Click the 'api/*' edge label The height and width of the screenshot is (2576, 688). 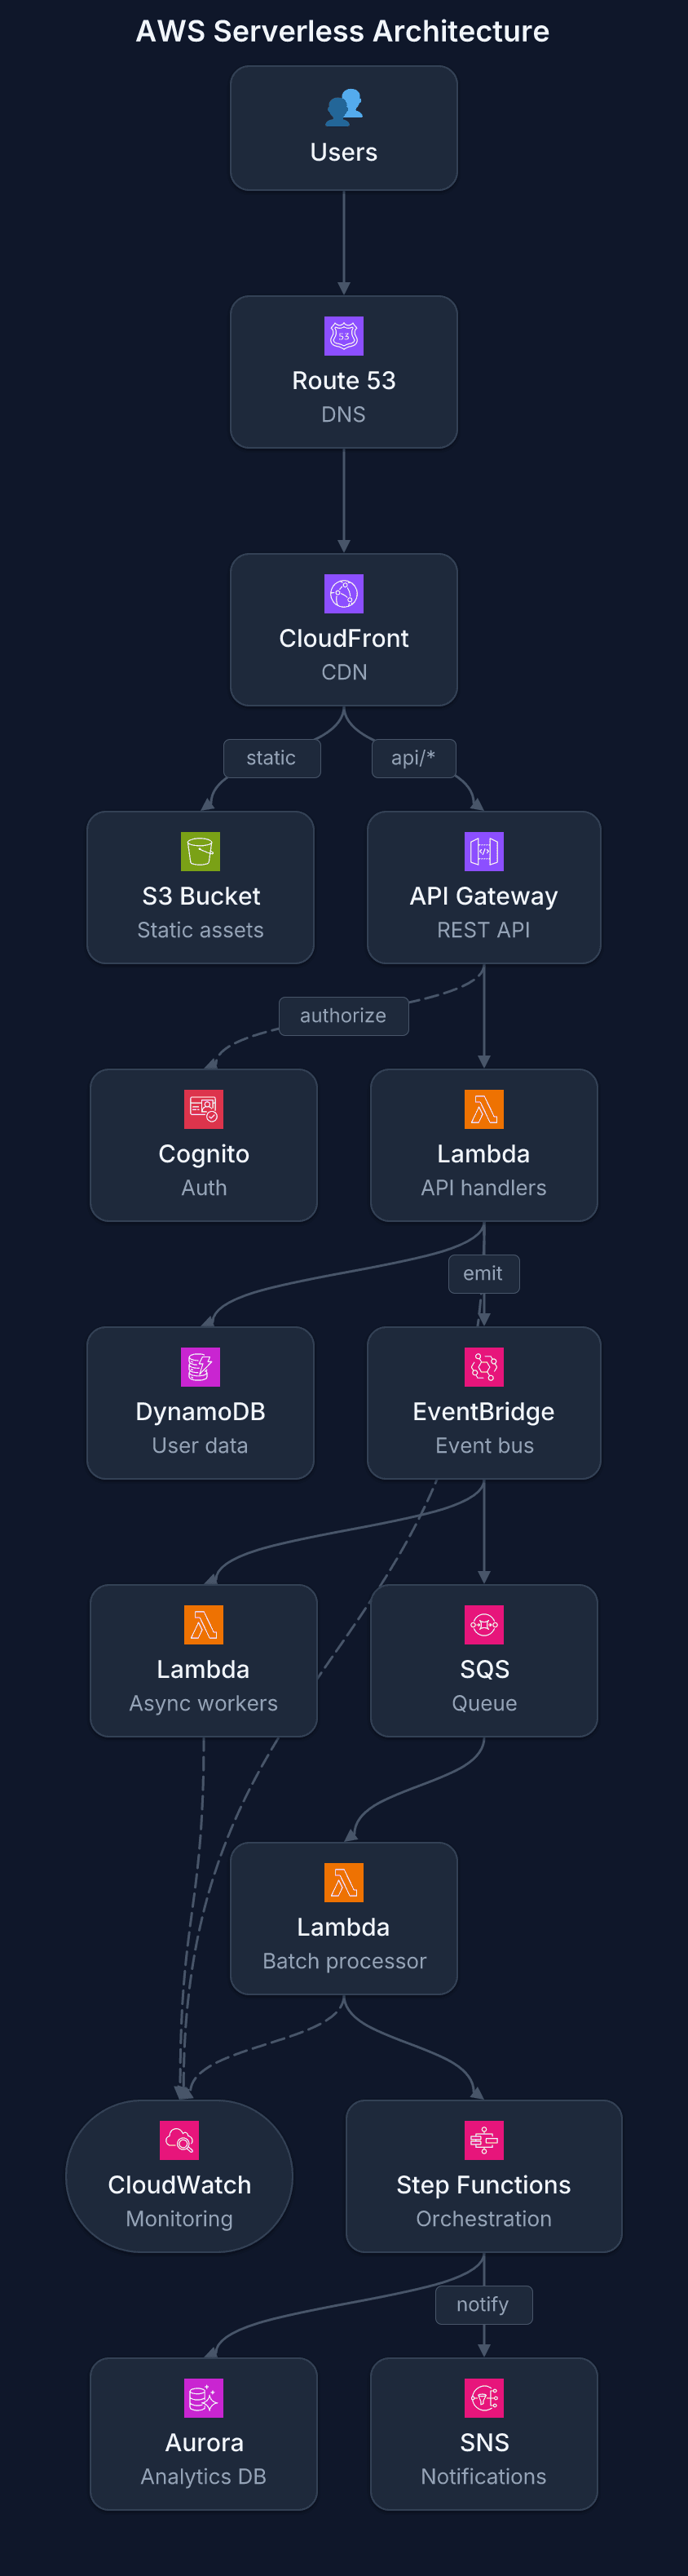414,758
